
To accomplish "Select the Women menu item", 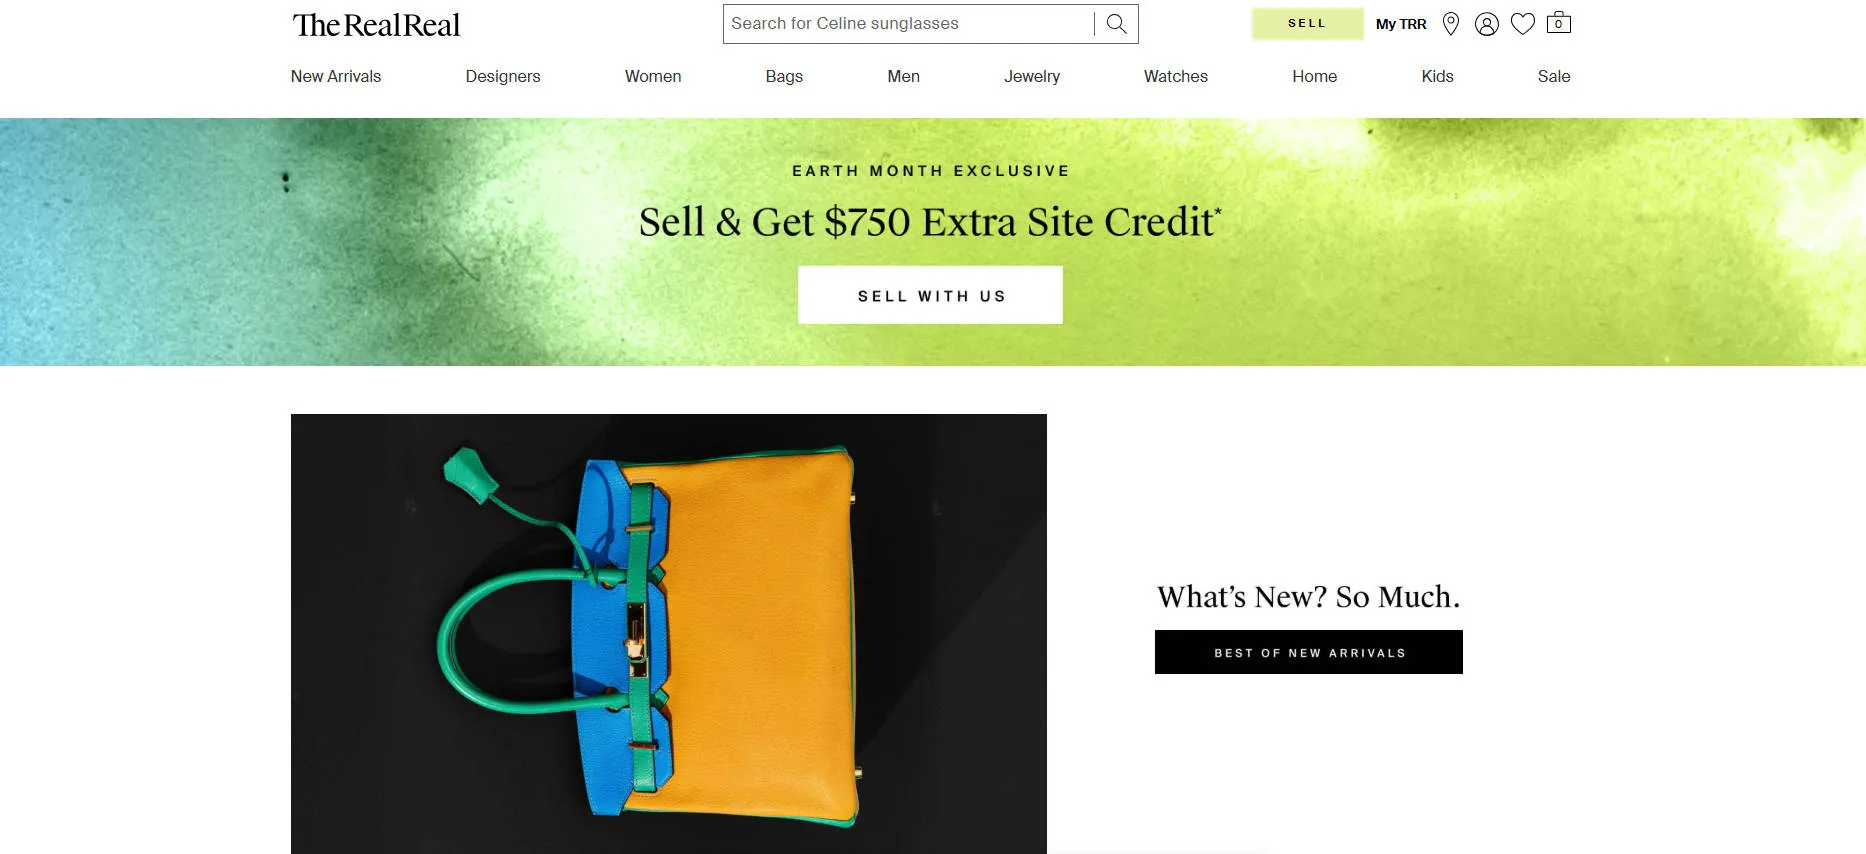I will (x=653, y=76).
